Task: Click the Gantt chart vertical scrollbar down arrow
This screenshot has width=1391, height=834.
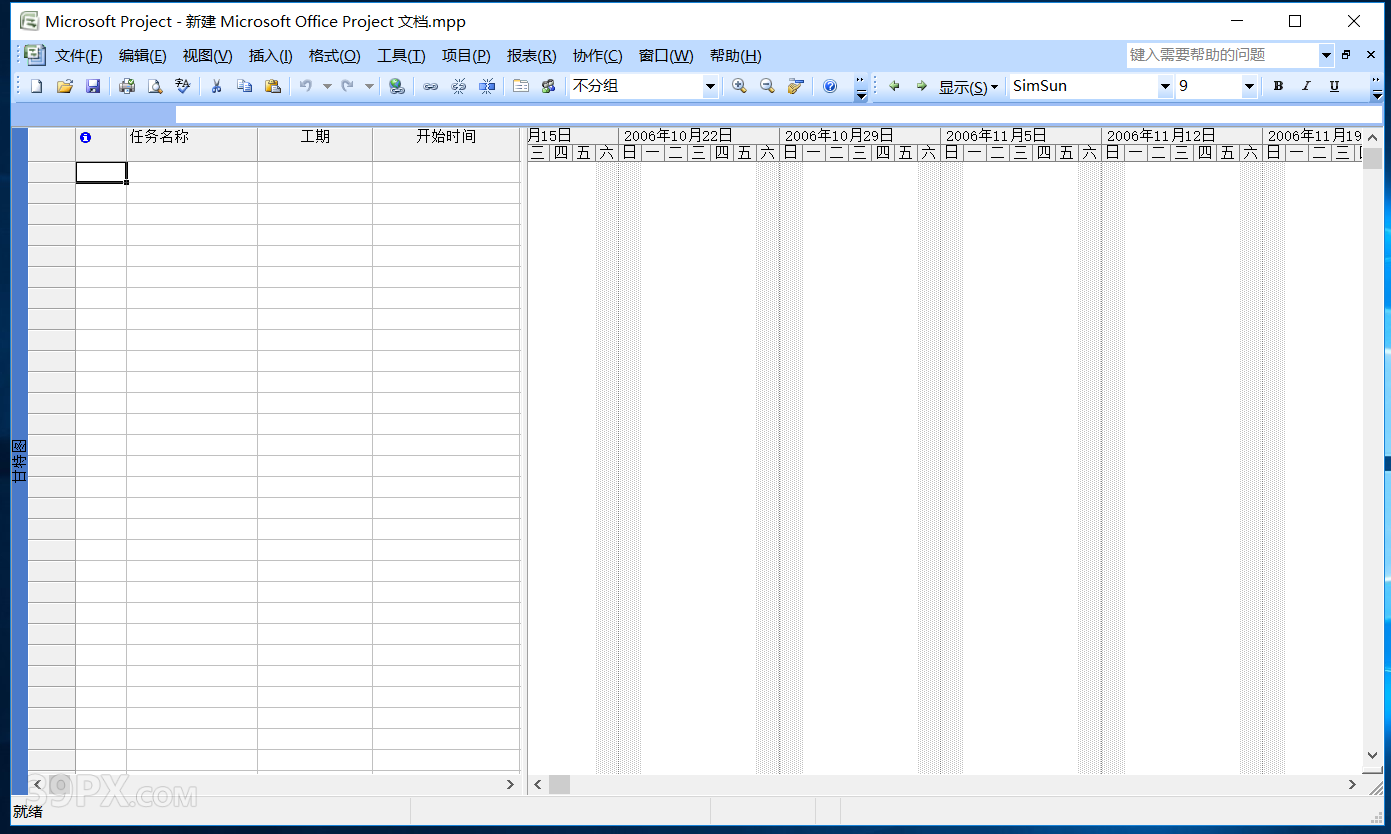Action: [x=1372, y=756]
